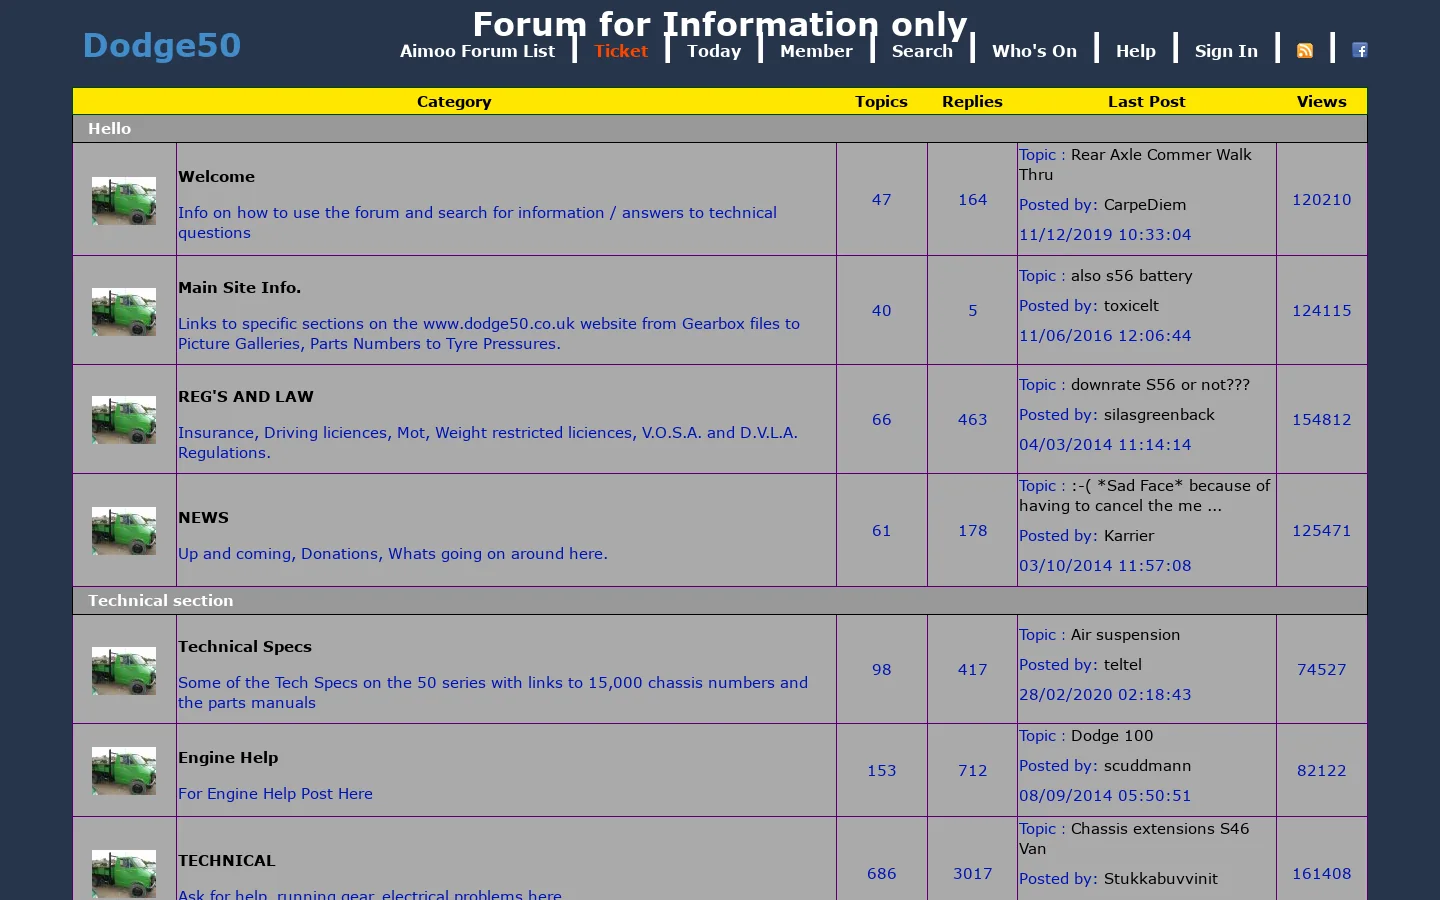Click the Last Post column header
1440x900 pixels.
pos(1146,102)
